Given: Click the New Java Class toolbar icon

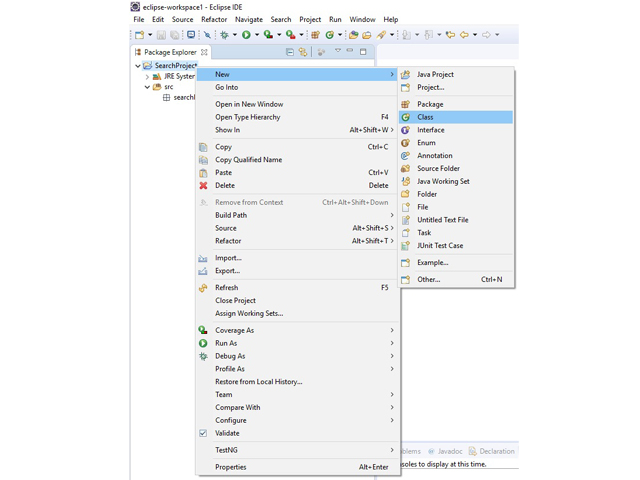Looking at the screenshot, I should click(x=329, y=35).
